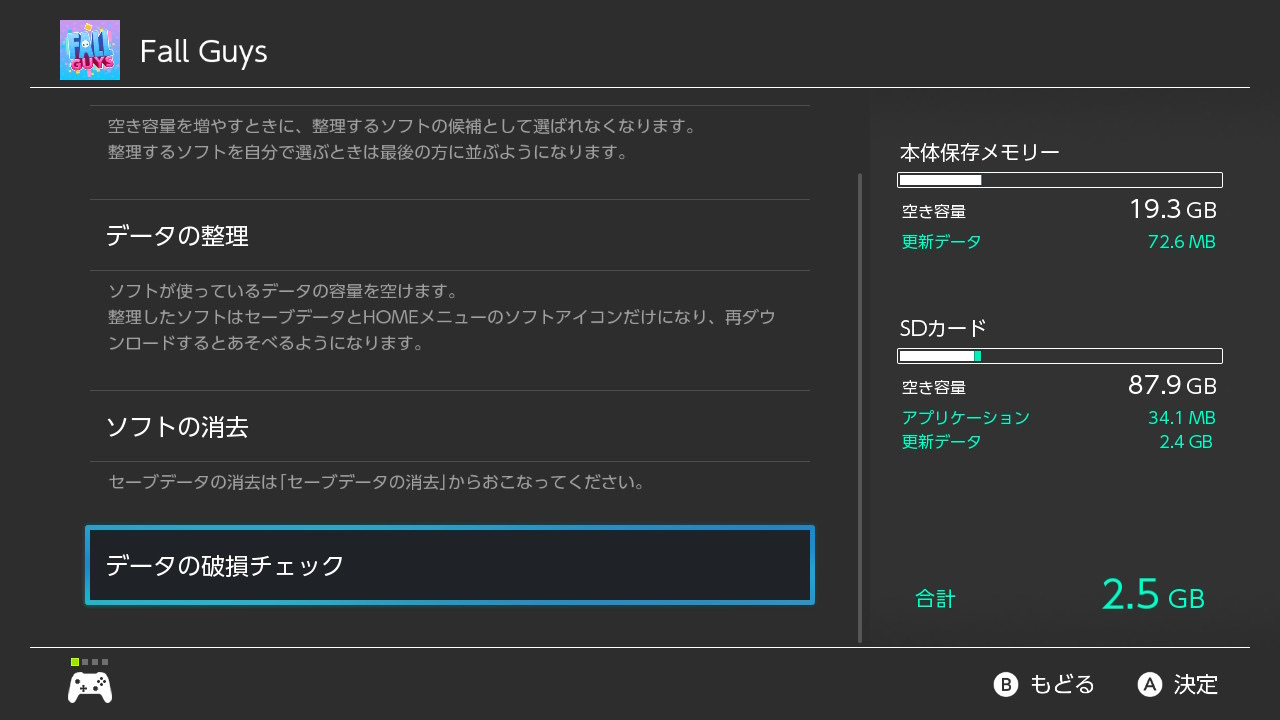1280x720 pixels.
Task: Select データの整理 option
Action: 450,236
